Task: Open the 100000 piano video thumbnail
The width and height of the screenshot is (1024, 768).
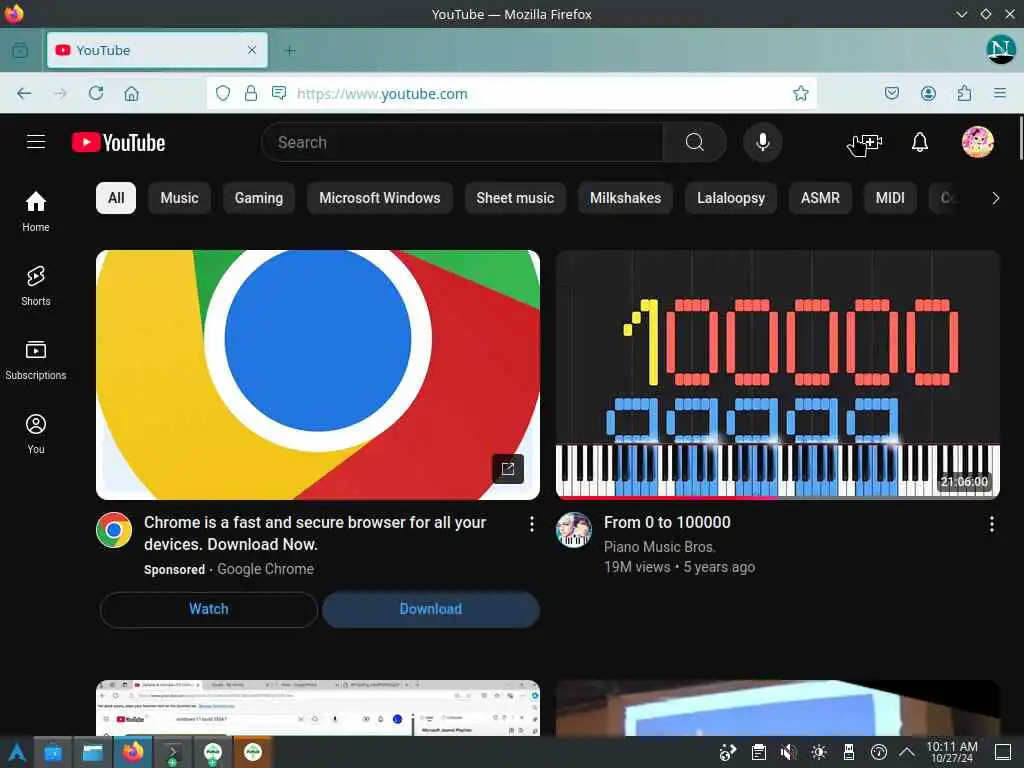Action: click(x=778, y=375)
